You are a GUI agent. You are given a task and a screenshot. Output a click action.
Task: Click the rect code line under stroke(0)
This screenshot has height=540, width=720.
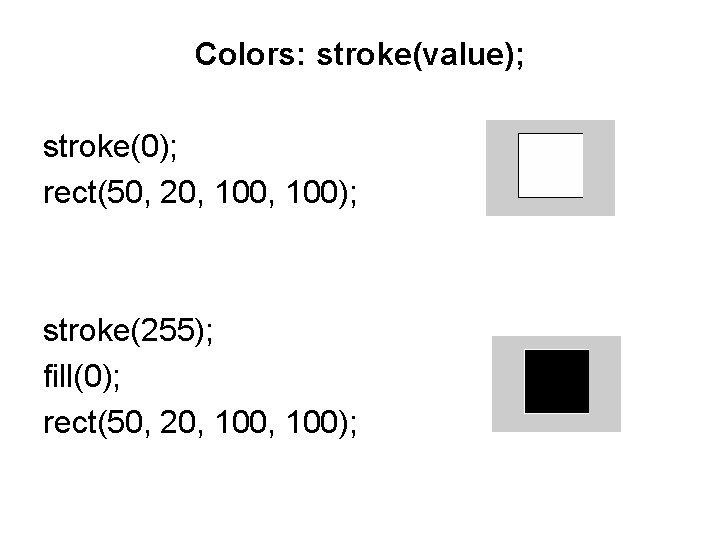pyautogui.click(x=200, y=192)
